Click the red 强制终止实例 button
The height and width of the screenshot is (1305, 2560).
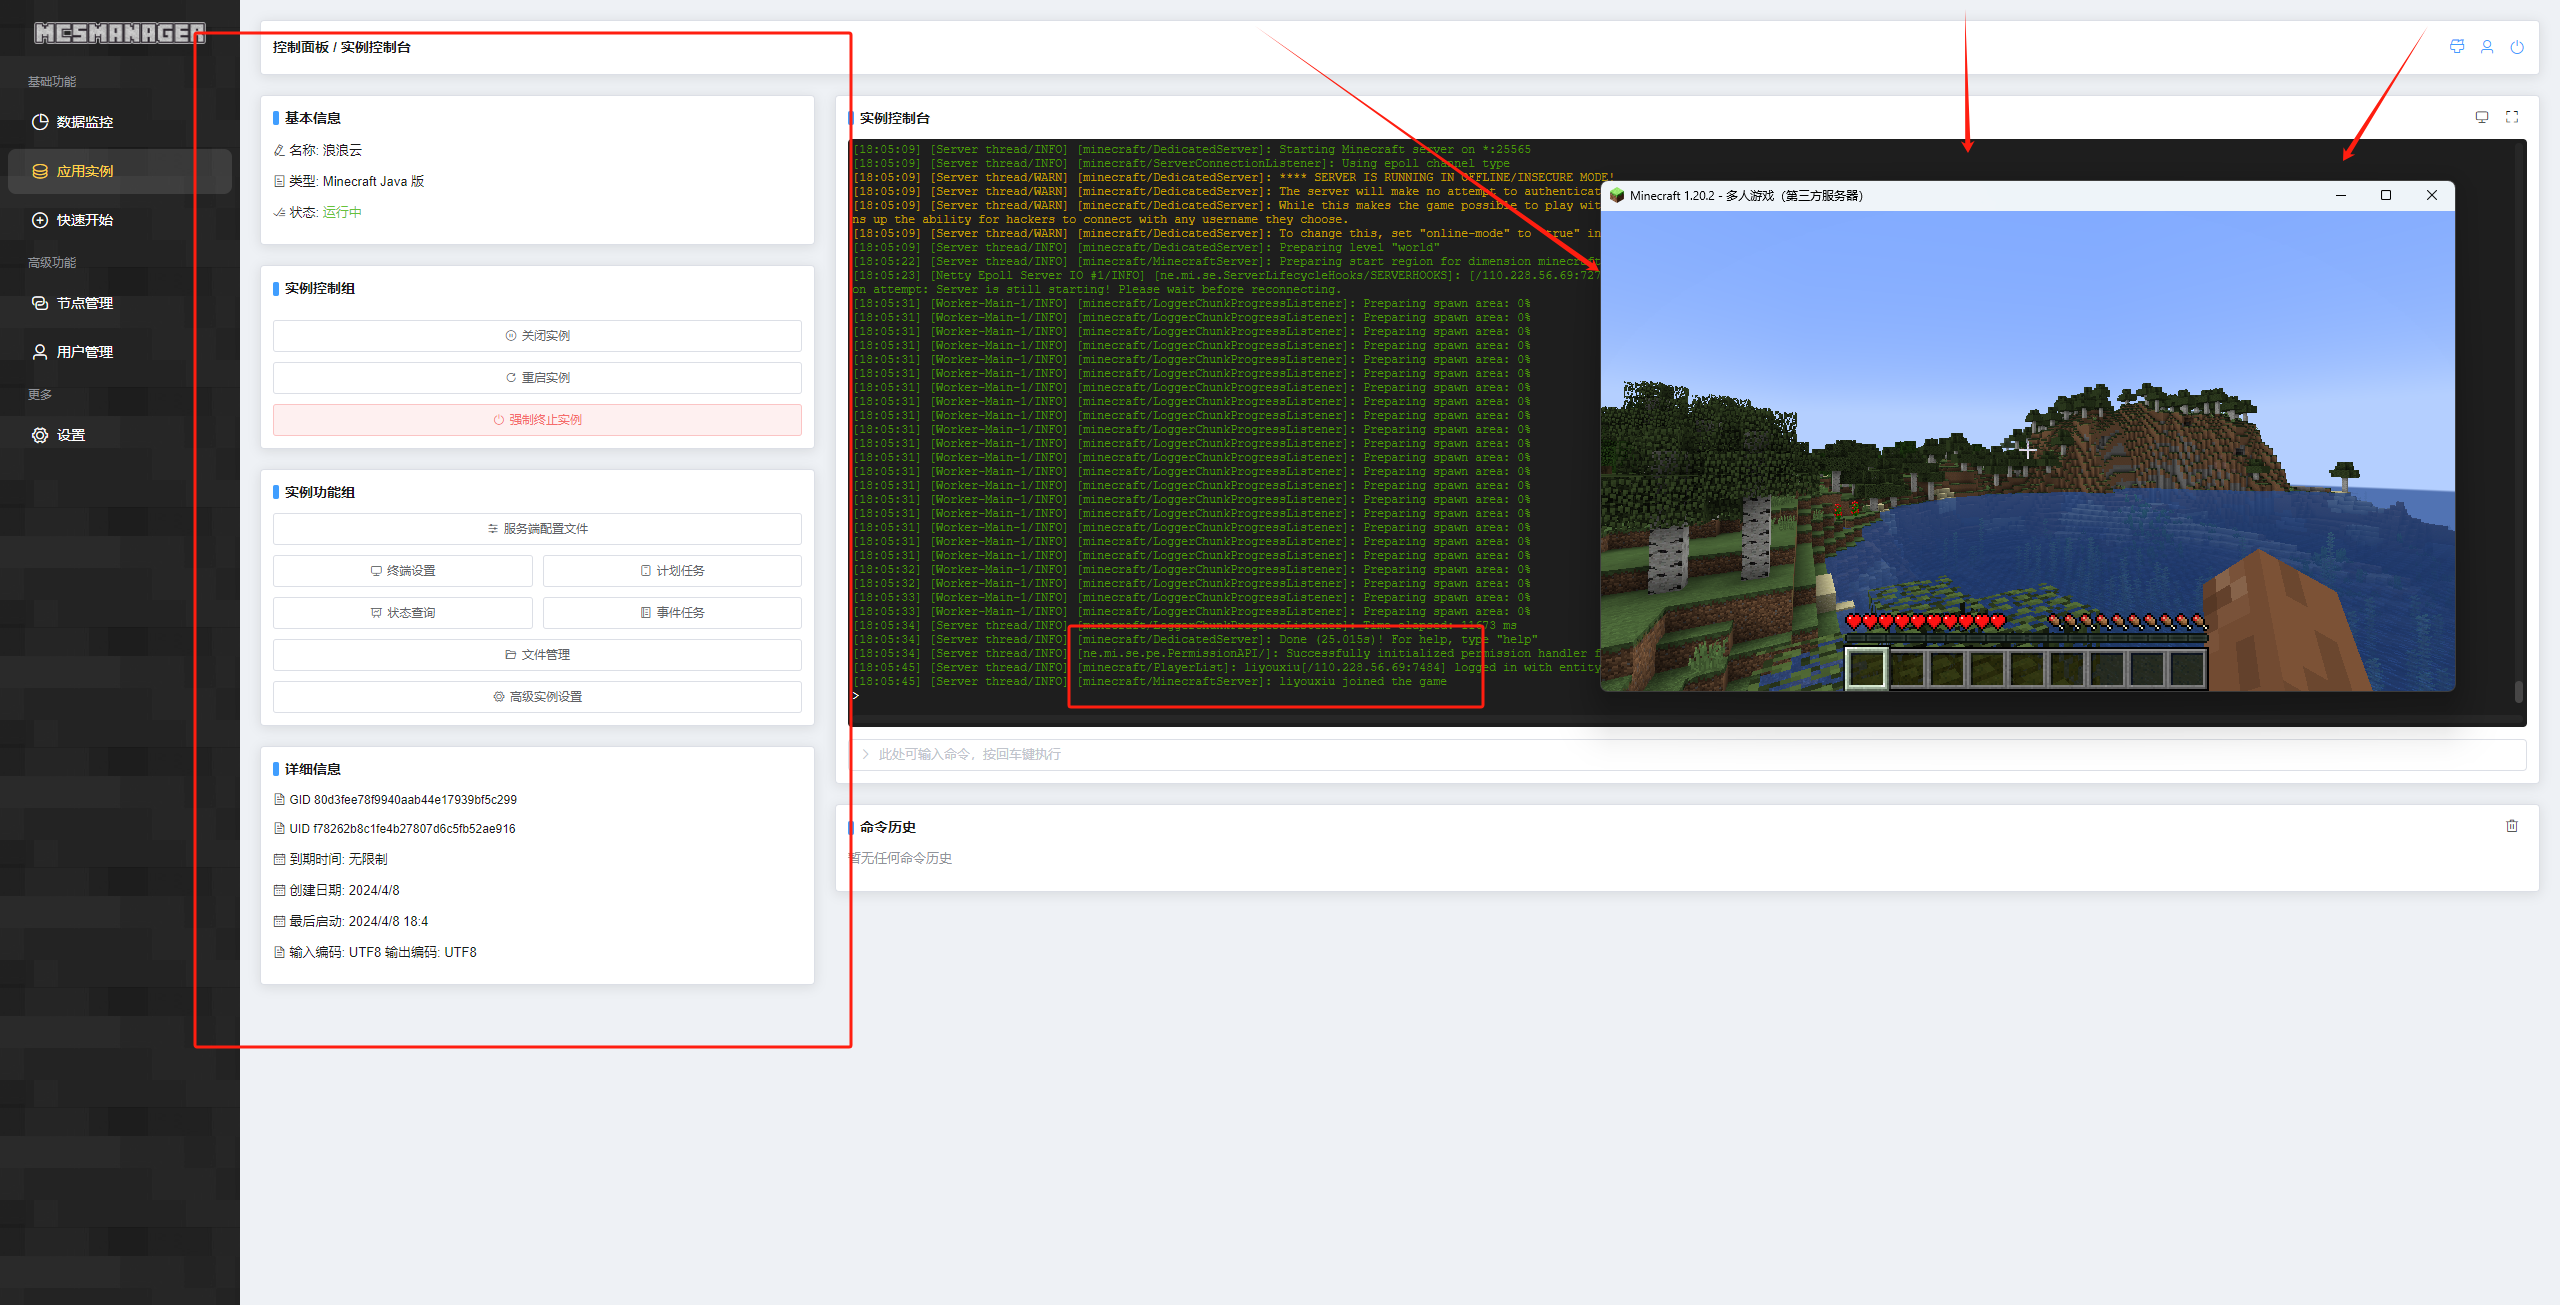point(537,420)
